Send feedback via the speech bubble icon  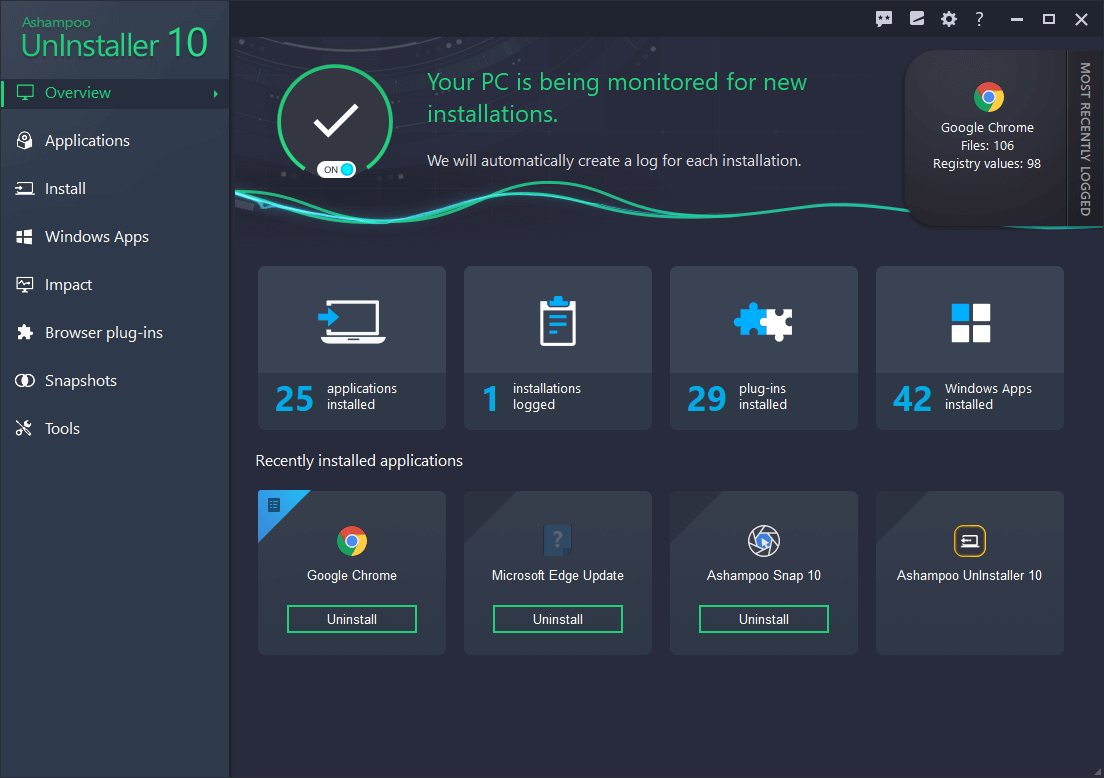(884, 19)
